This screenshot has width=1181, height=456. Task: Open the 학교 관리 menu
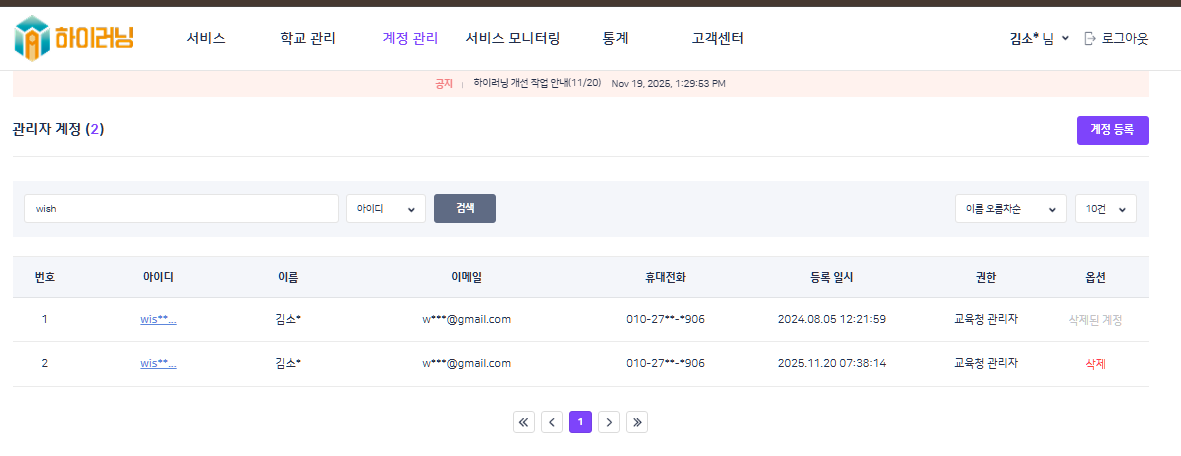click(x=308, y=39)
